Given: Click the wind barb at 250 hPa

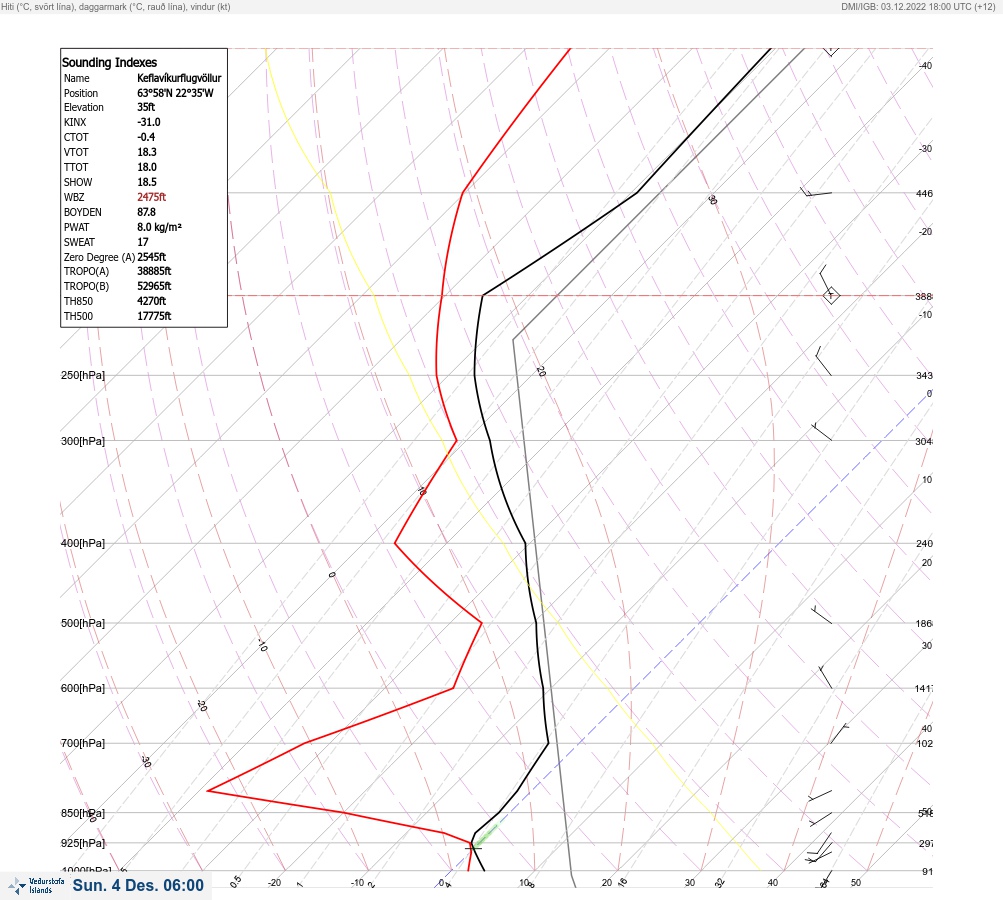Looking at the screenshot, I should 823,361.
